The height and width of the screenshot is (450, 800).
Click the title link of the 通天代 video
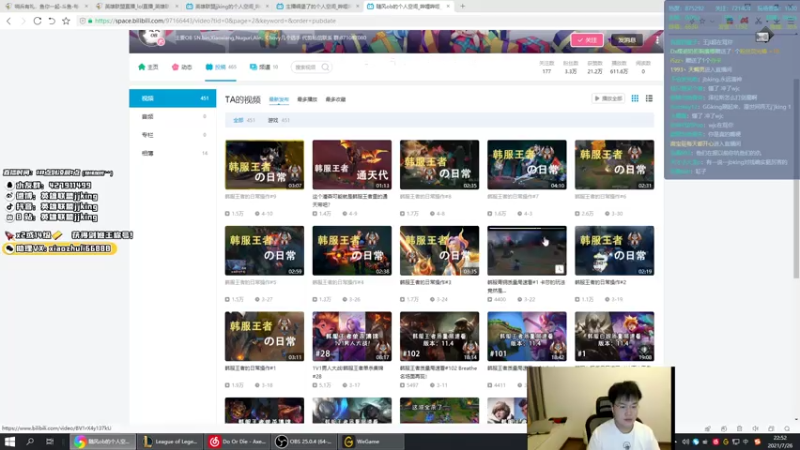pos(352,200)
